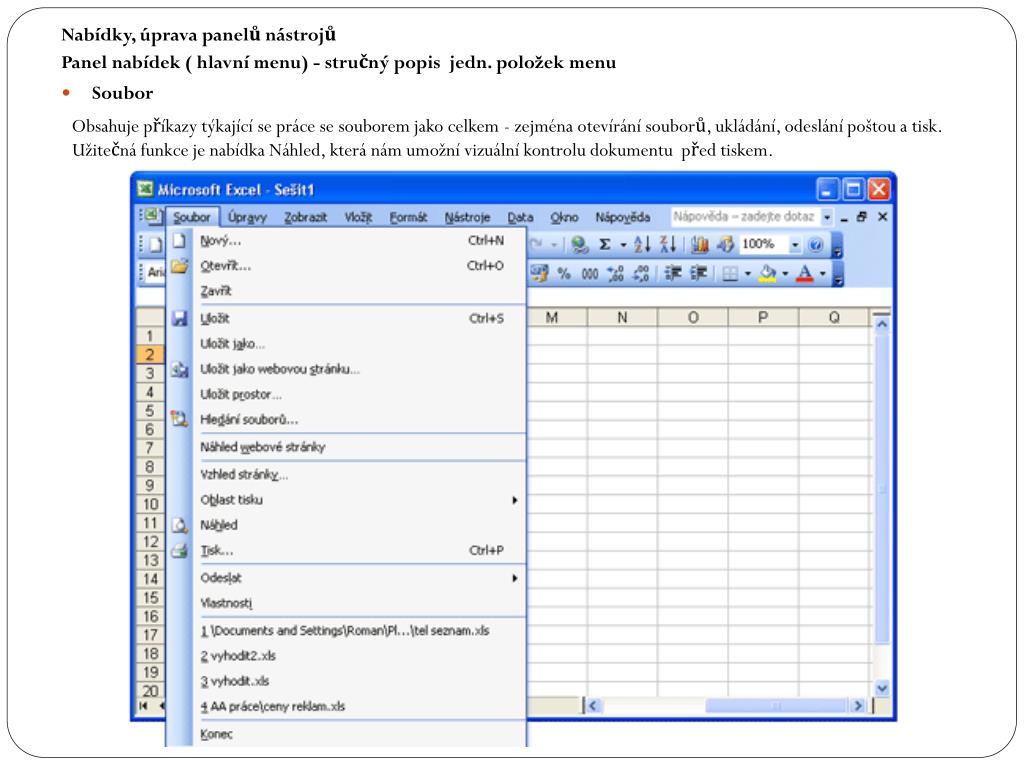1024x768 pixels.
Task: Choose Nový... from Soubor menu
Action: point(347,240)
